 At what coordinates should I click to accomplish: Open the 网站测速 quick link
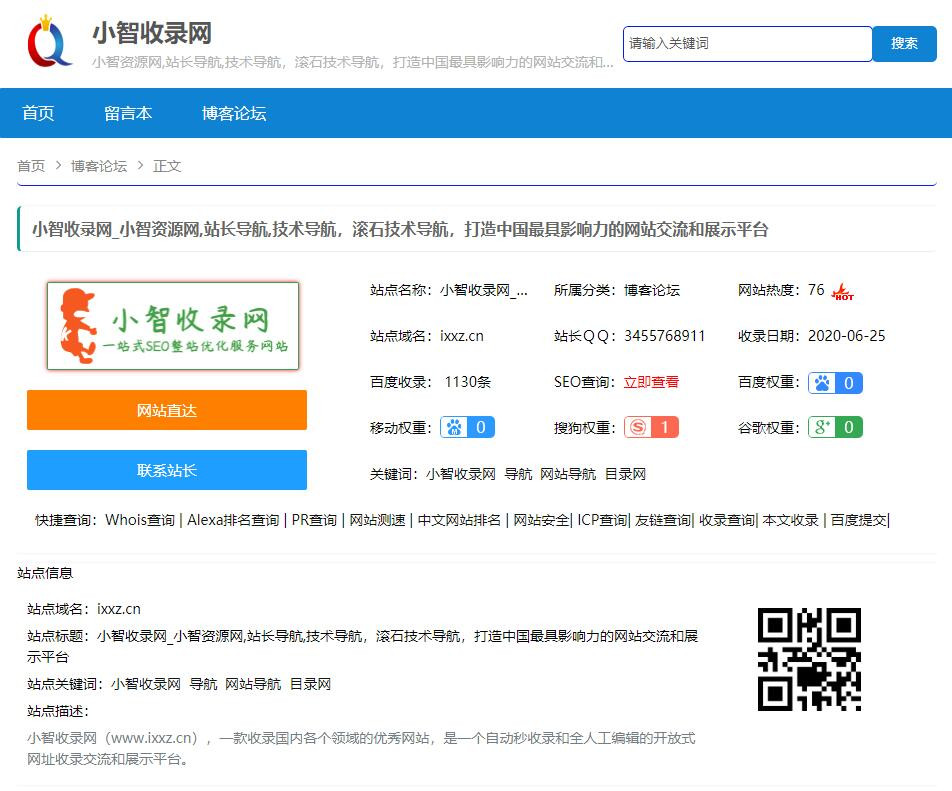377,520
